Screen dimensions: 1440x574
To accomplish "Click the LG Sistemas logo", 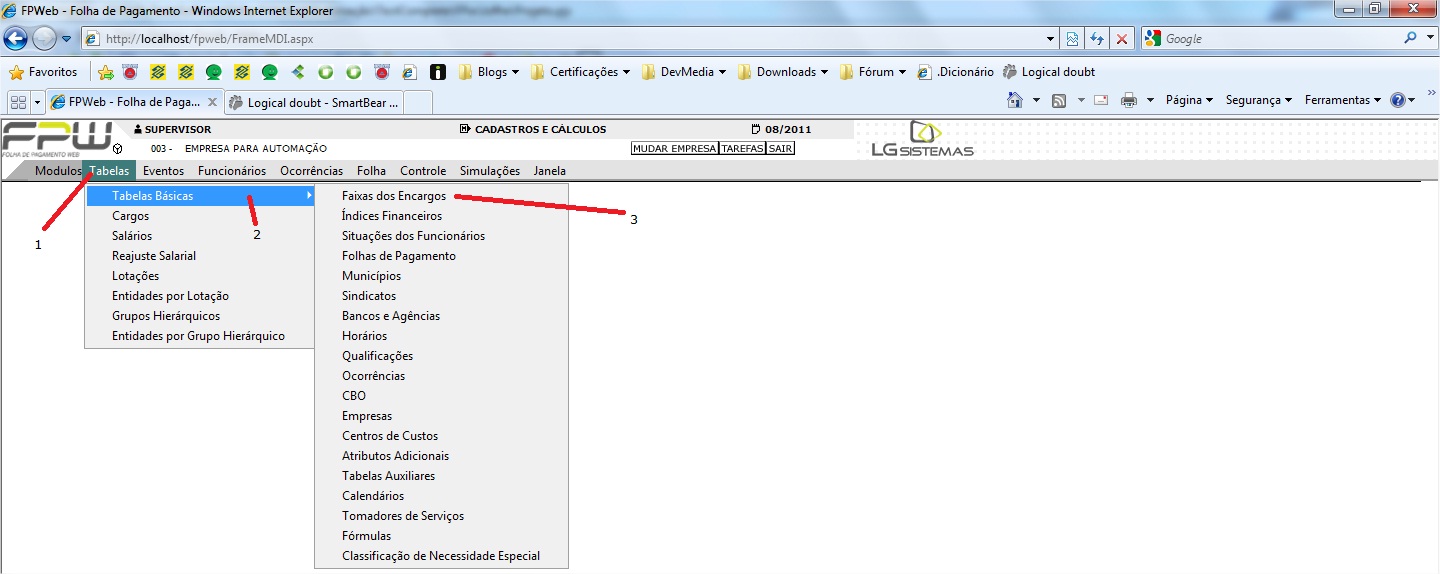I will click(x=922, y=139).
